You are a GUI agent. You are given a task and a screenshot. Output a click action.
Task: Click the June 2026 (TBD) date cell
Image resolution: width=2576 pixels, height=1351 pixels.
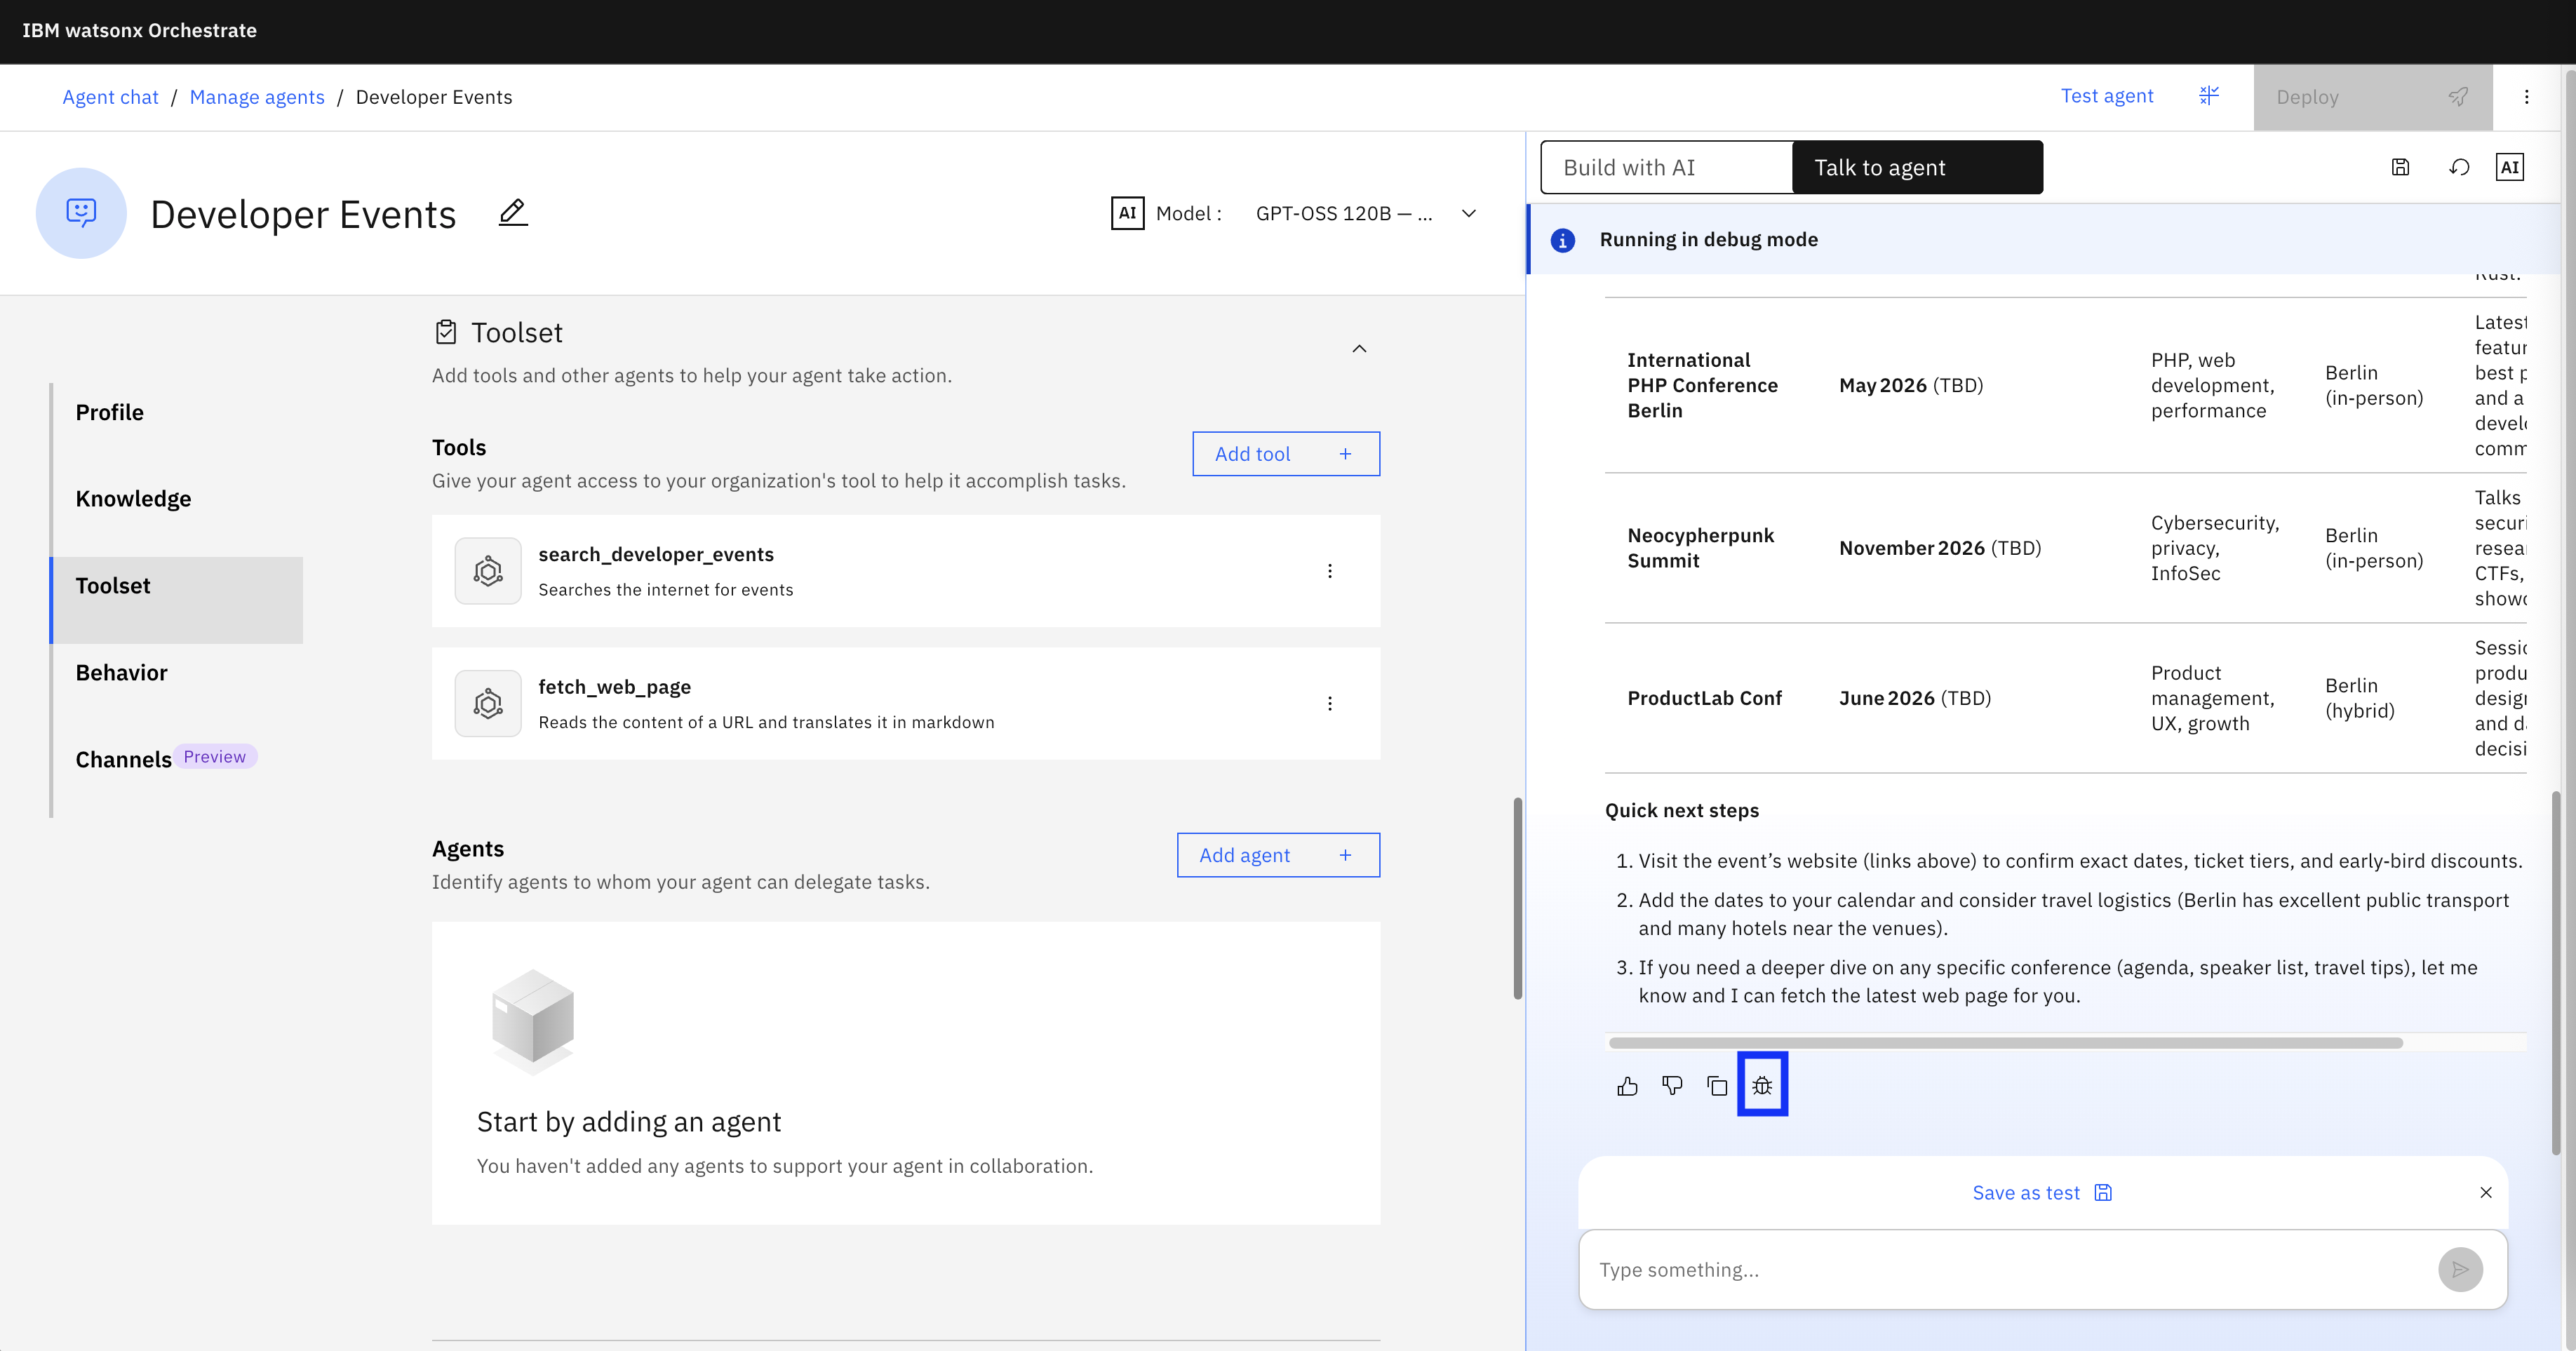pyautogui.click(x=1914, y=698)
